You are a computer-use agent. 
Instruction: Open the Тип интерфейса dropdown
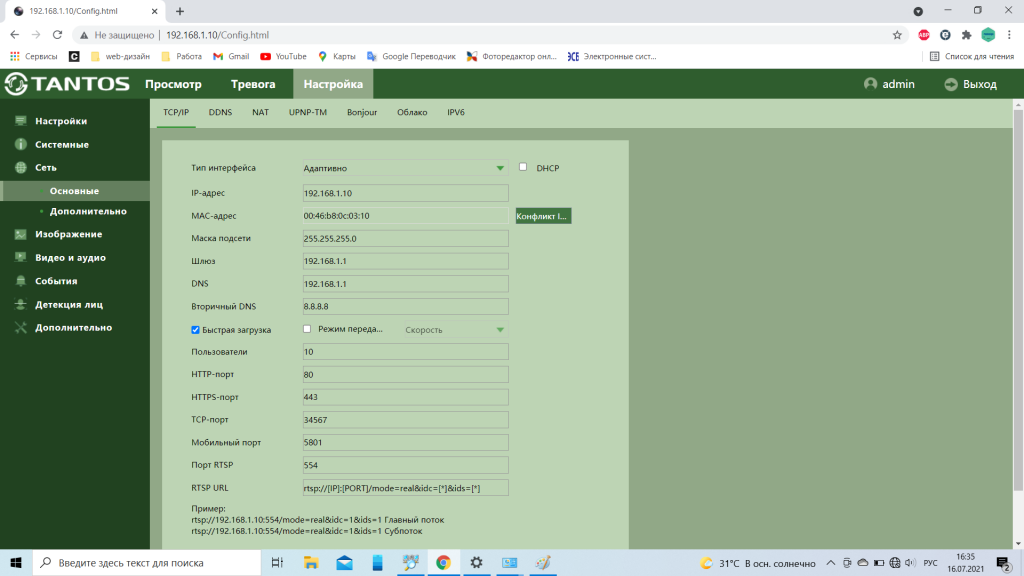pyautogui.click(x=405, y=168)
